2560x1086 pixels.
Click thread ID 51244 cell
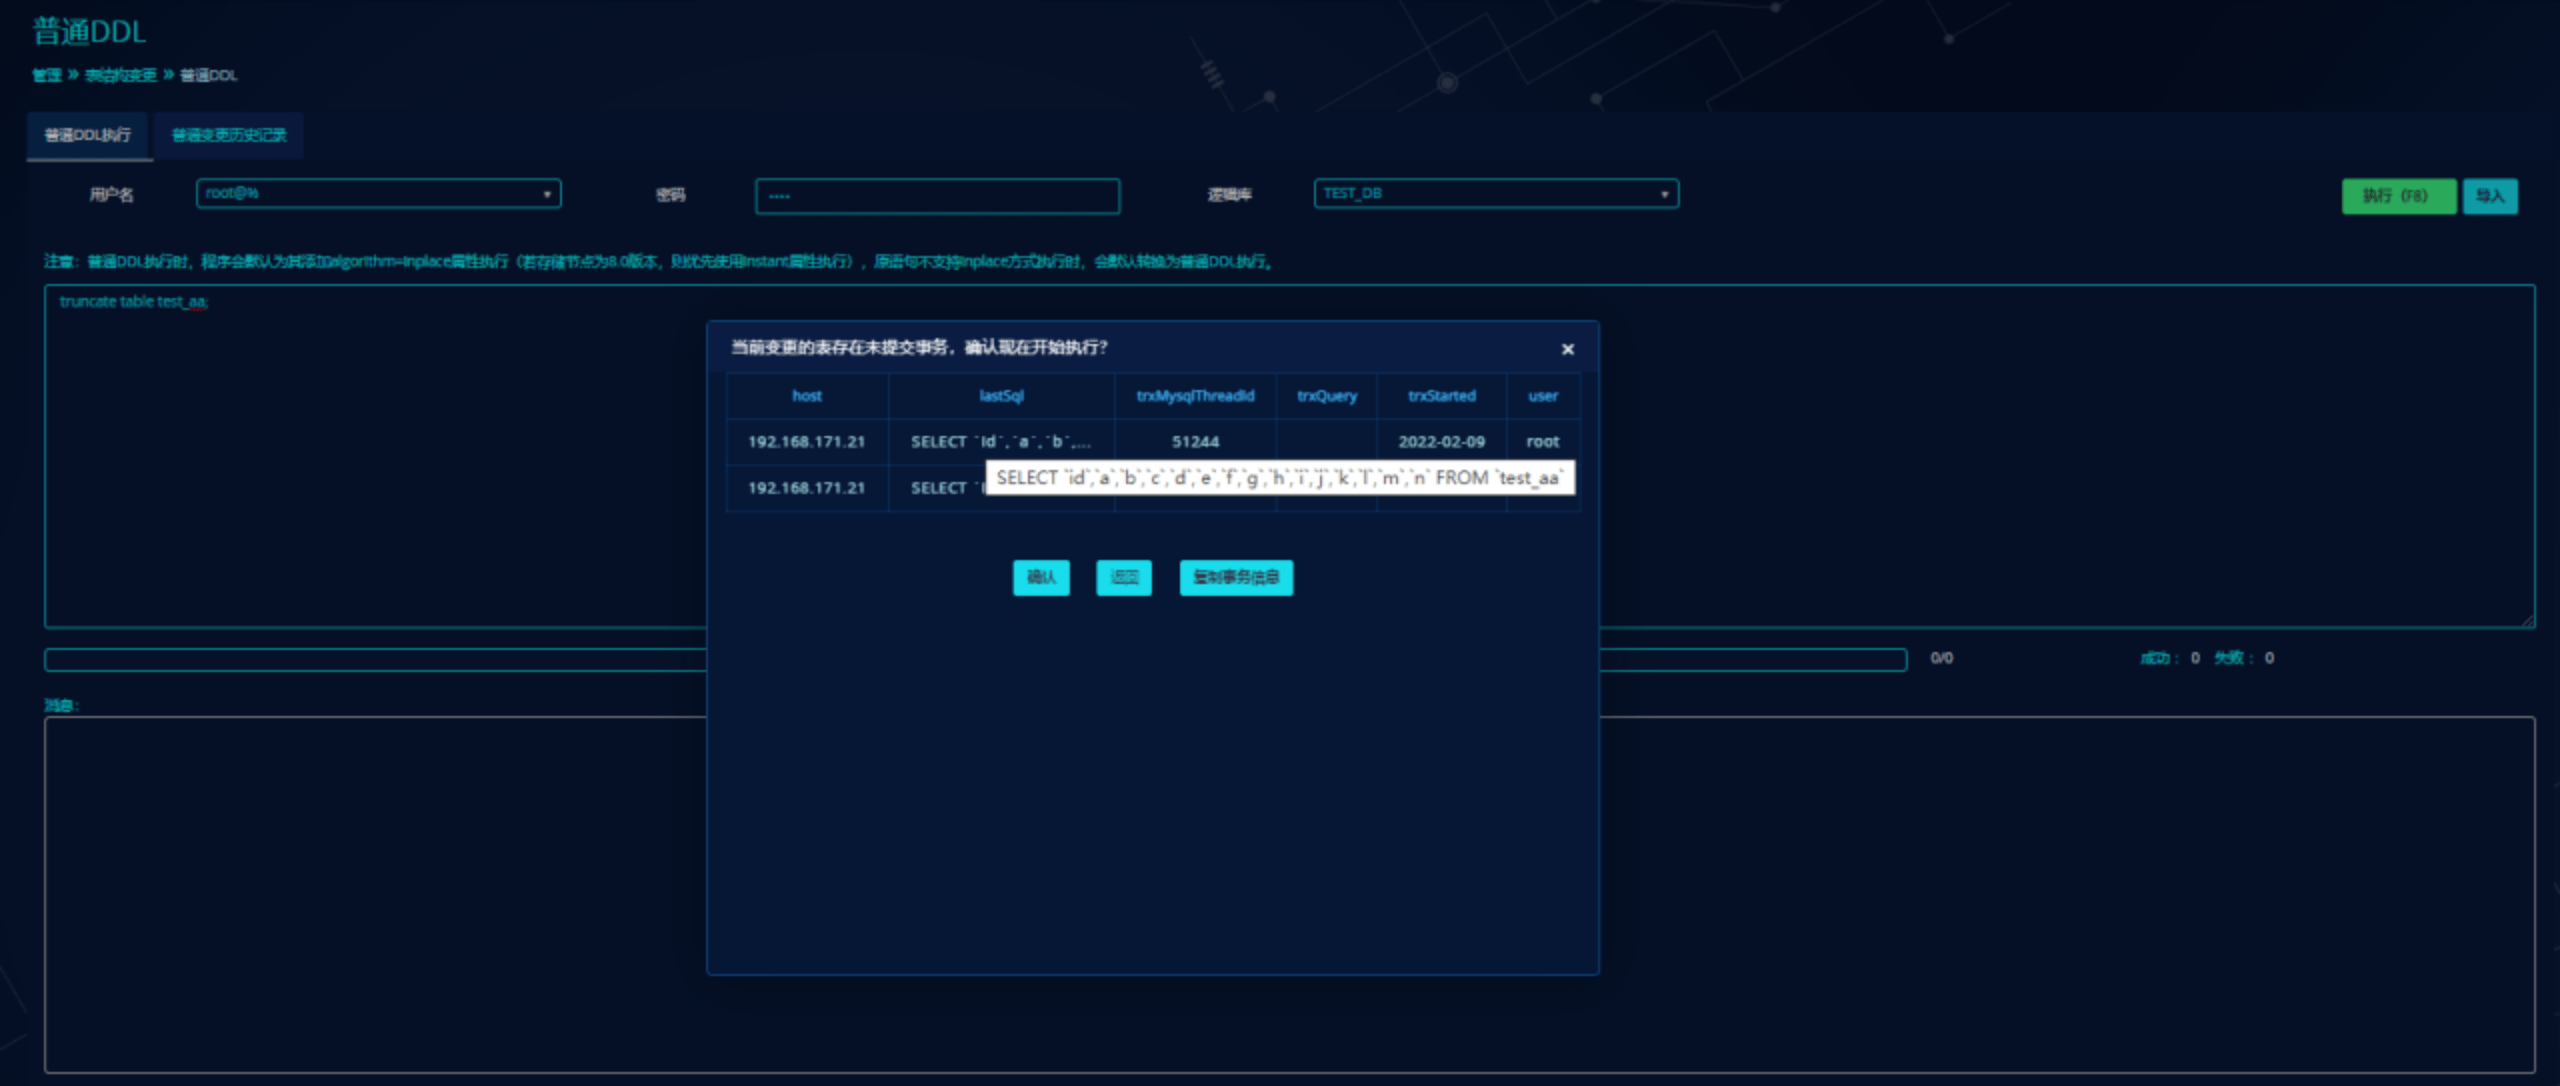1194,441
